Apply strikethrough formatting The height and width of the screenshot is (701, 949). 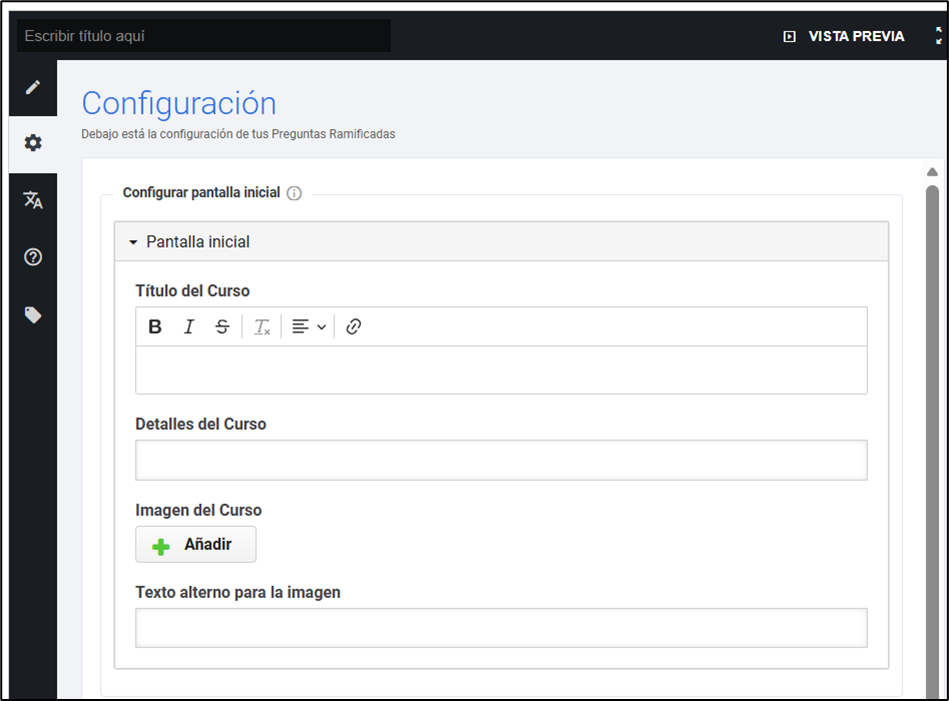point(222,327)
